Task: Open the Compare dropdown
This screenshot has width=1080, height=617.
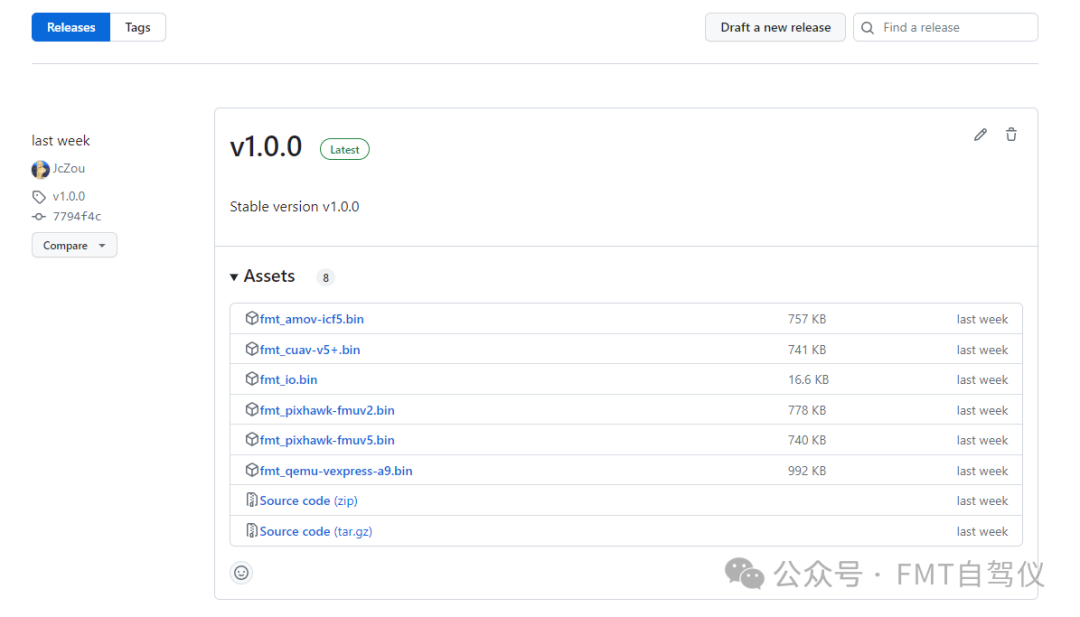Action: tap(74, 245)
